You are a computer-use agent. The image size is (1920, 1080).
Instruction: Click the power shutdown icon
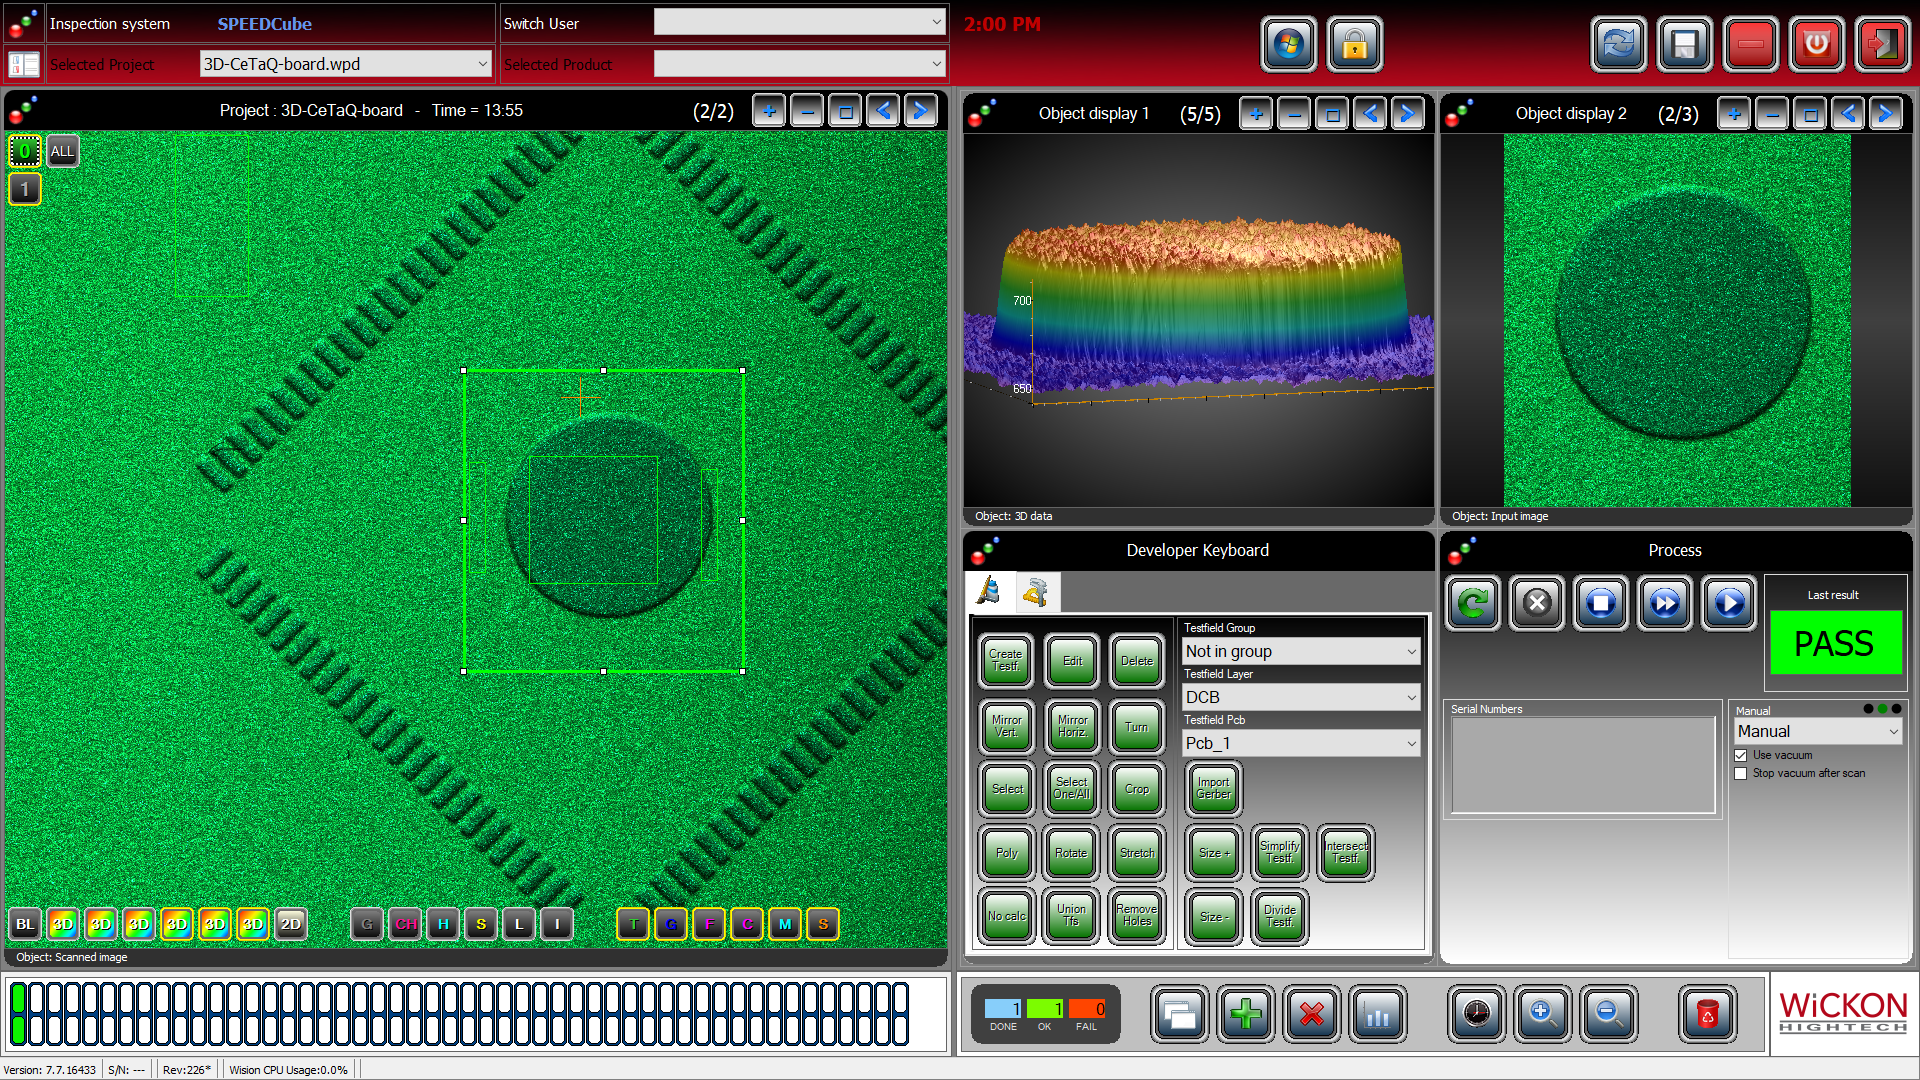point(1816,45)
